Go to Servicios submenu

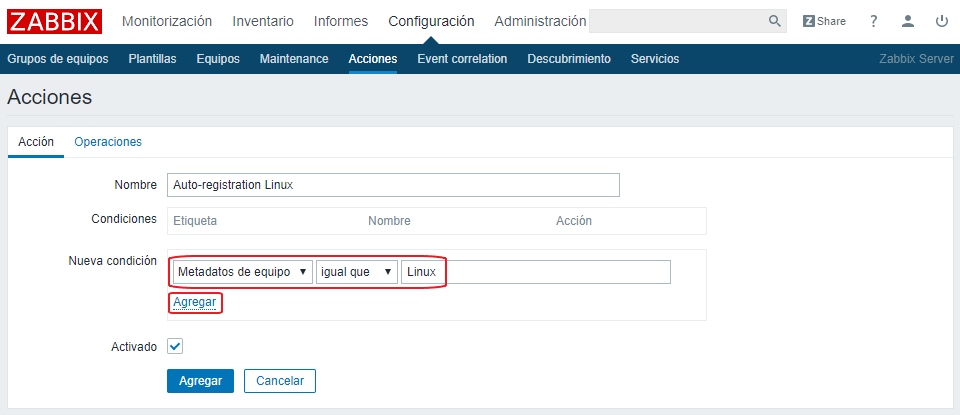click(x=655, y=59)
